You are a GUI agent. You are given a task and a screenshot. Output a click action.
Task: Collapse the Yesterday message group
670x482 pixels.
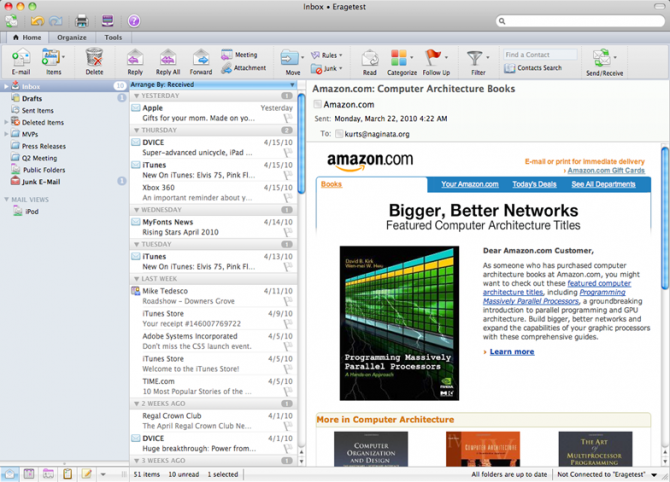pos(137,96)
